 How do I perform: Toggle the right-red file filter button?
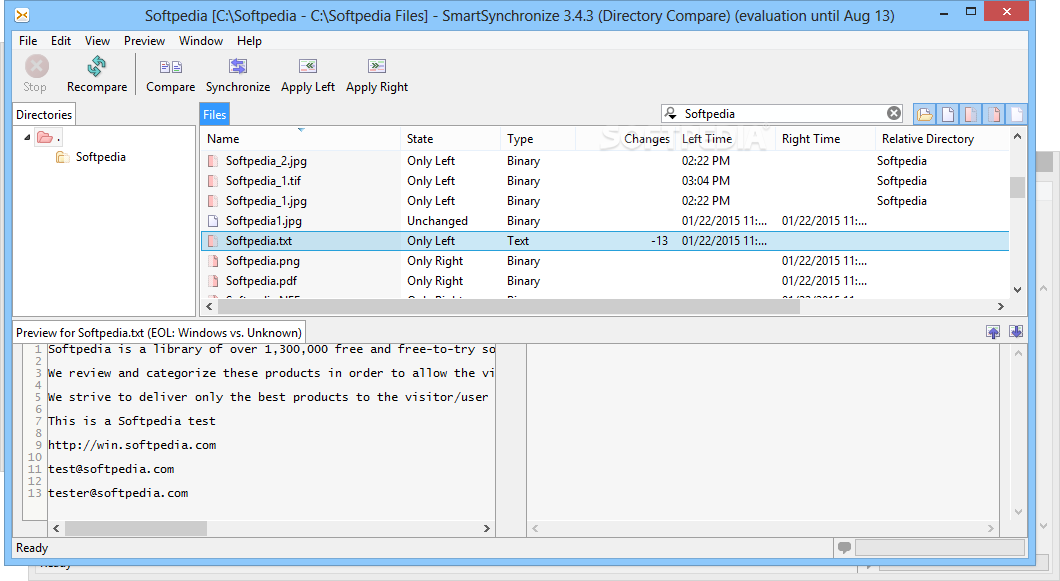[994, 114]
